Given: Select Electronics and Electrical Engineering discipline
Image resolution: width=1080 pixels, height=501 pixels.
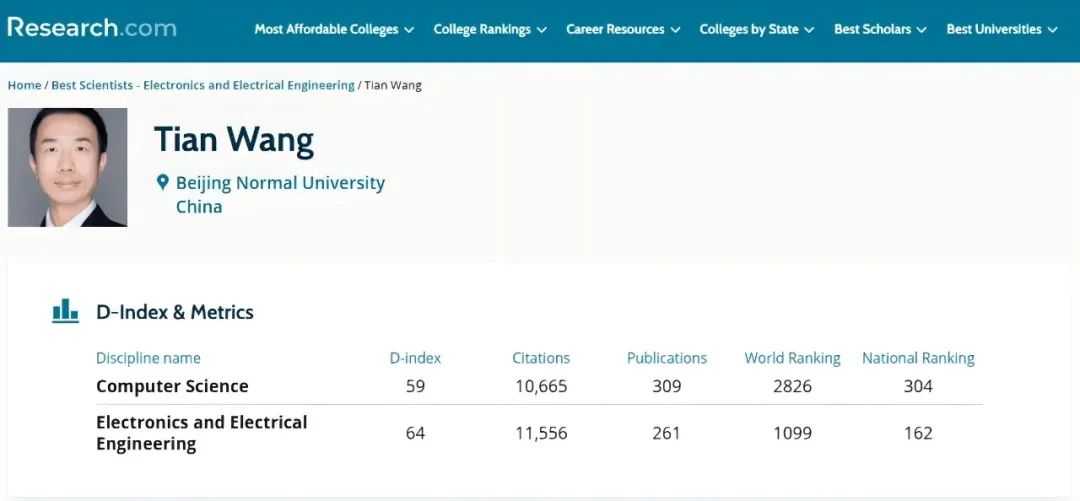Looking at the screenshot, I should click(201, 433).
